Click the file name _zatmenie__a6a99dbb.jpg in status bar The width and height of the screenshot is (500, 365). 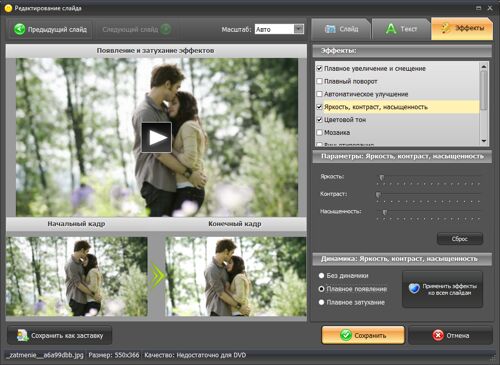[x=45, y=355]
